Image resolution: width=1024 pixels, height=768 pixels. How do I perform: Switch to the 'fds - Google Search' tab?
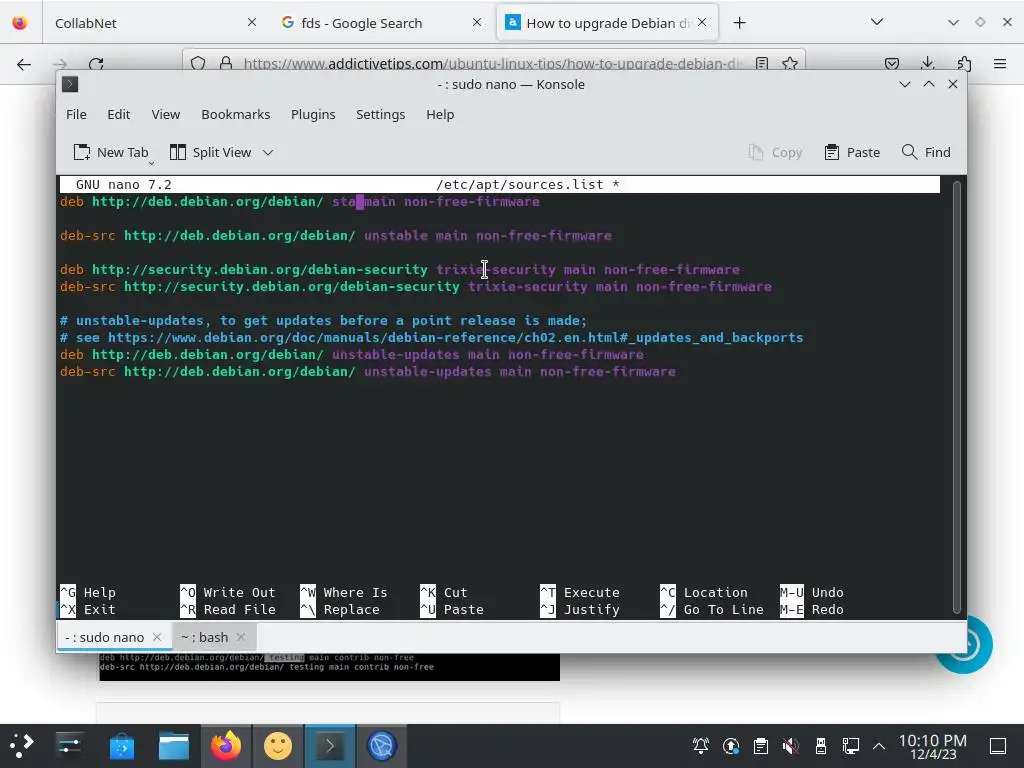(380, 23)
